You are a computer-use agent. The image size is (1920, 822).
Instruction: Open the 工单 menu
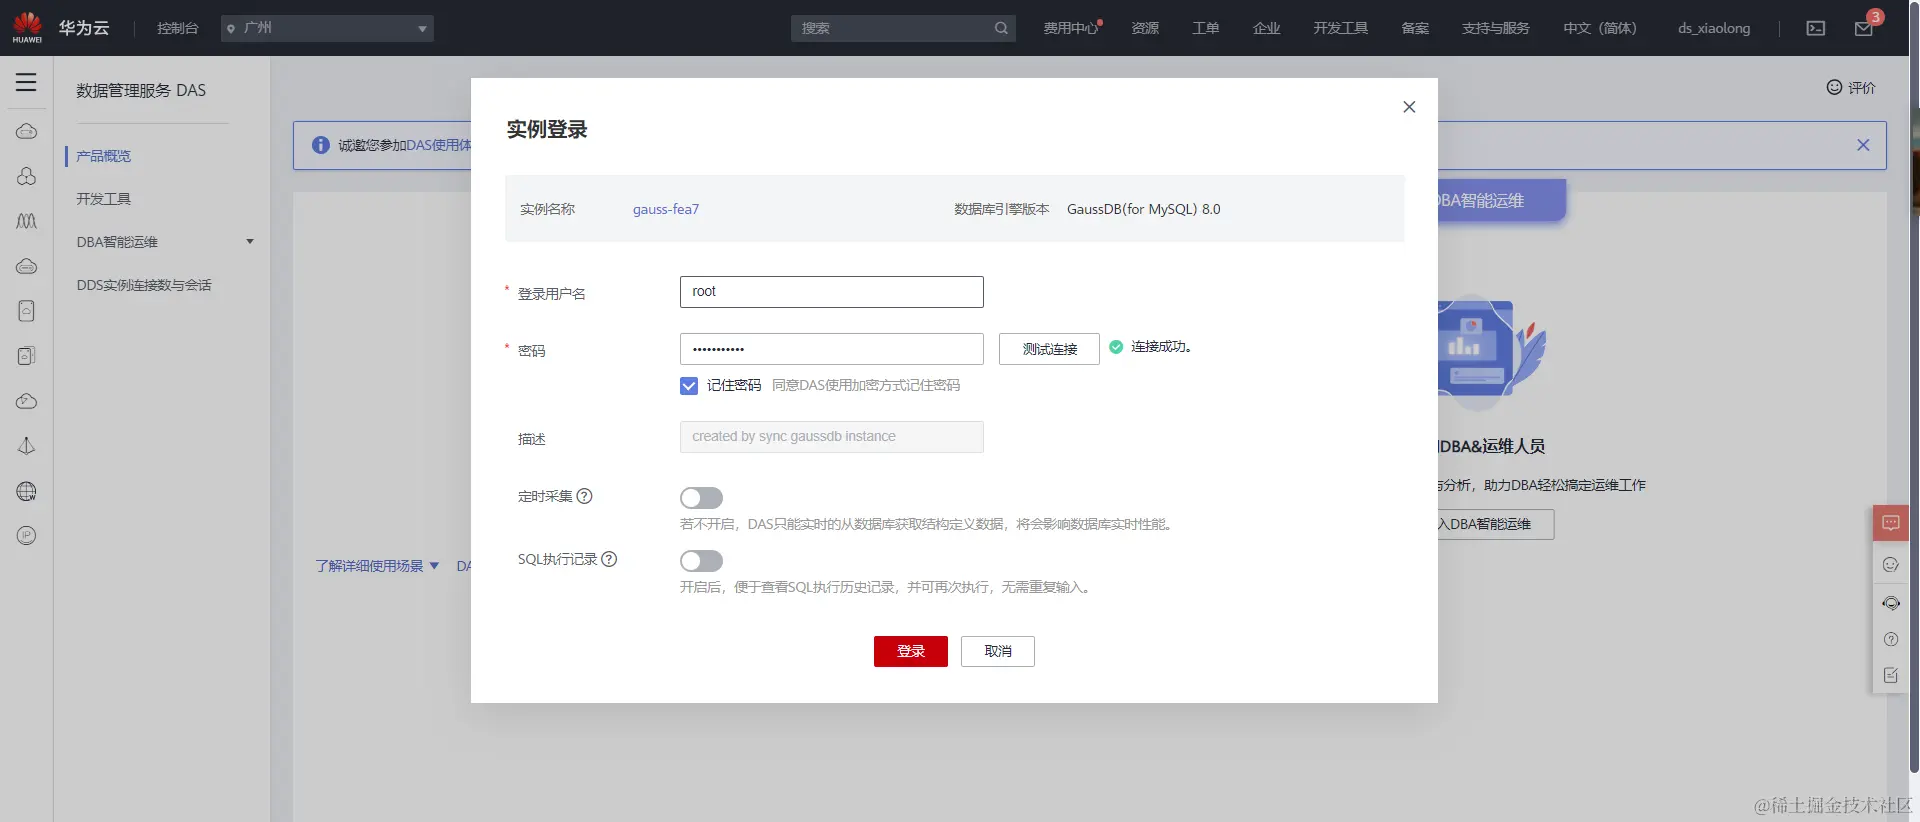1206,28
